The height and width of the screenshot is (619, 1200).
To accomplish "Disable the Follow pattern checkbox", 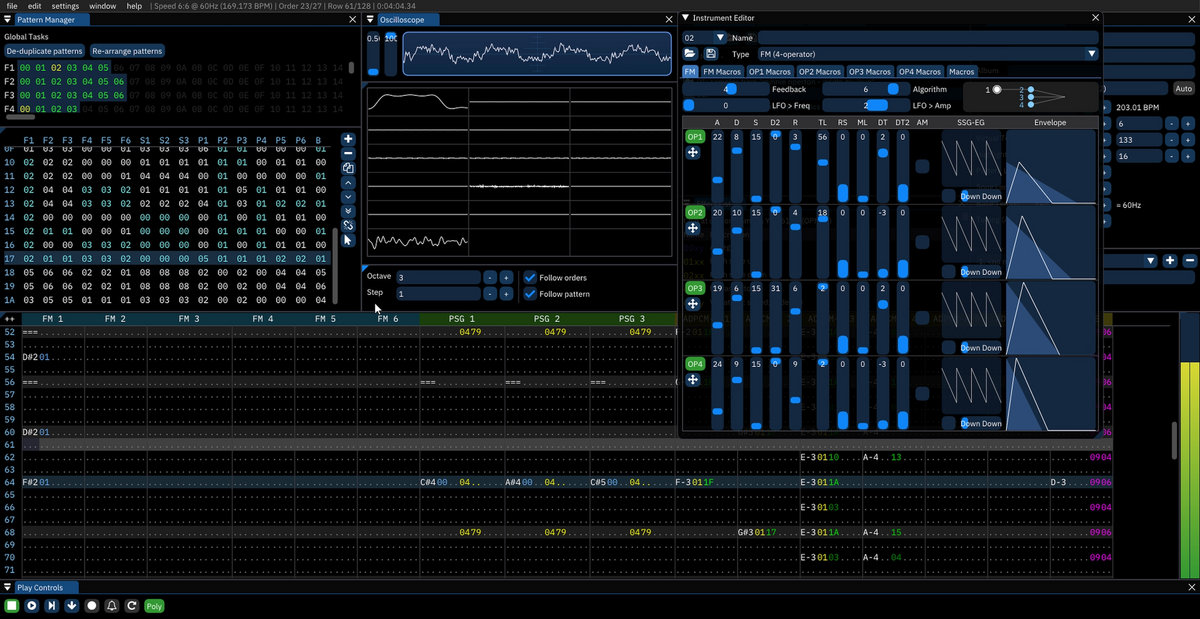I will pos(531,294).
